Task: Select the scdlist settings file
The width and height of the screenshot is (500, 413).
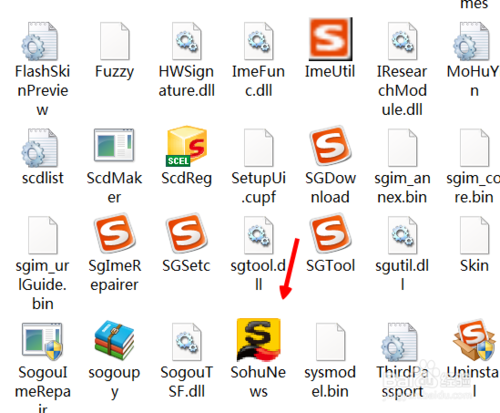Action: tap(40, 148)
